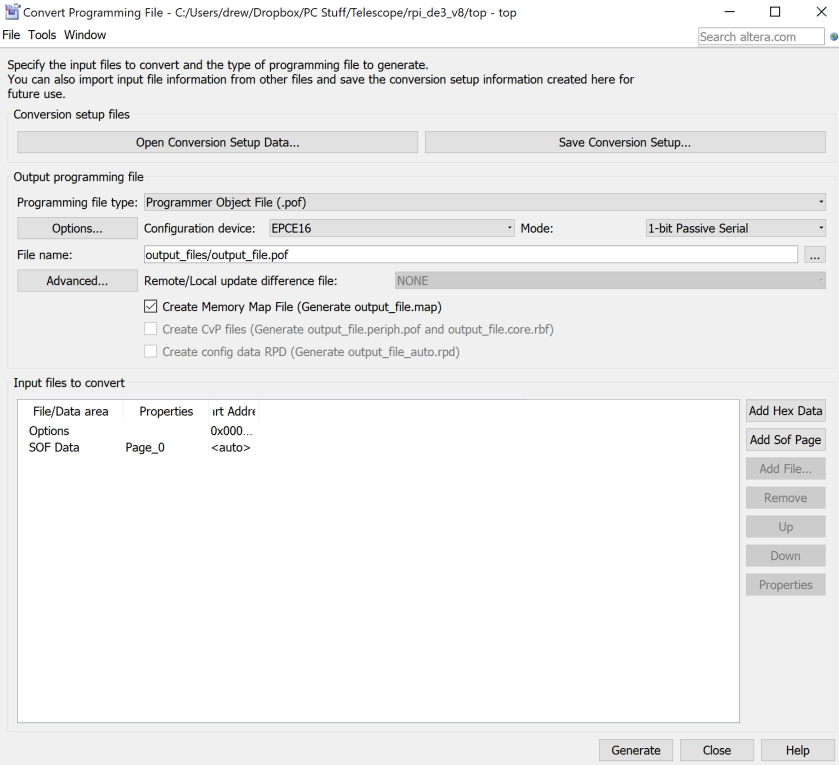The height and width of the screenshot is (765, 839).
Task: Click the Options... button
Action: (77, 228)
